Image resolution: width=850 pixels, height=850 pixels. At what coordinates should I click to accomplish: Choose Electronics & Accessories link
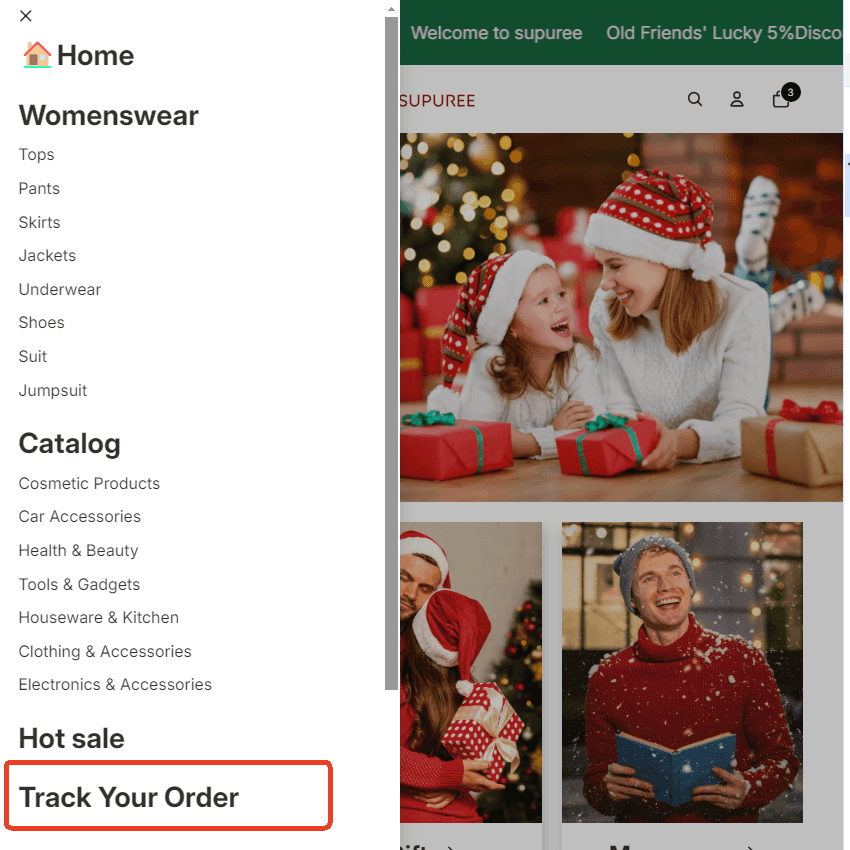point(115,685)
